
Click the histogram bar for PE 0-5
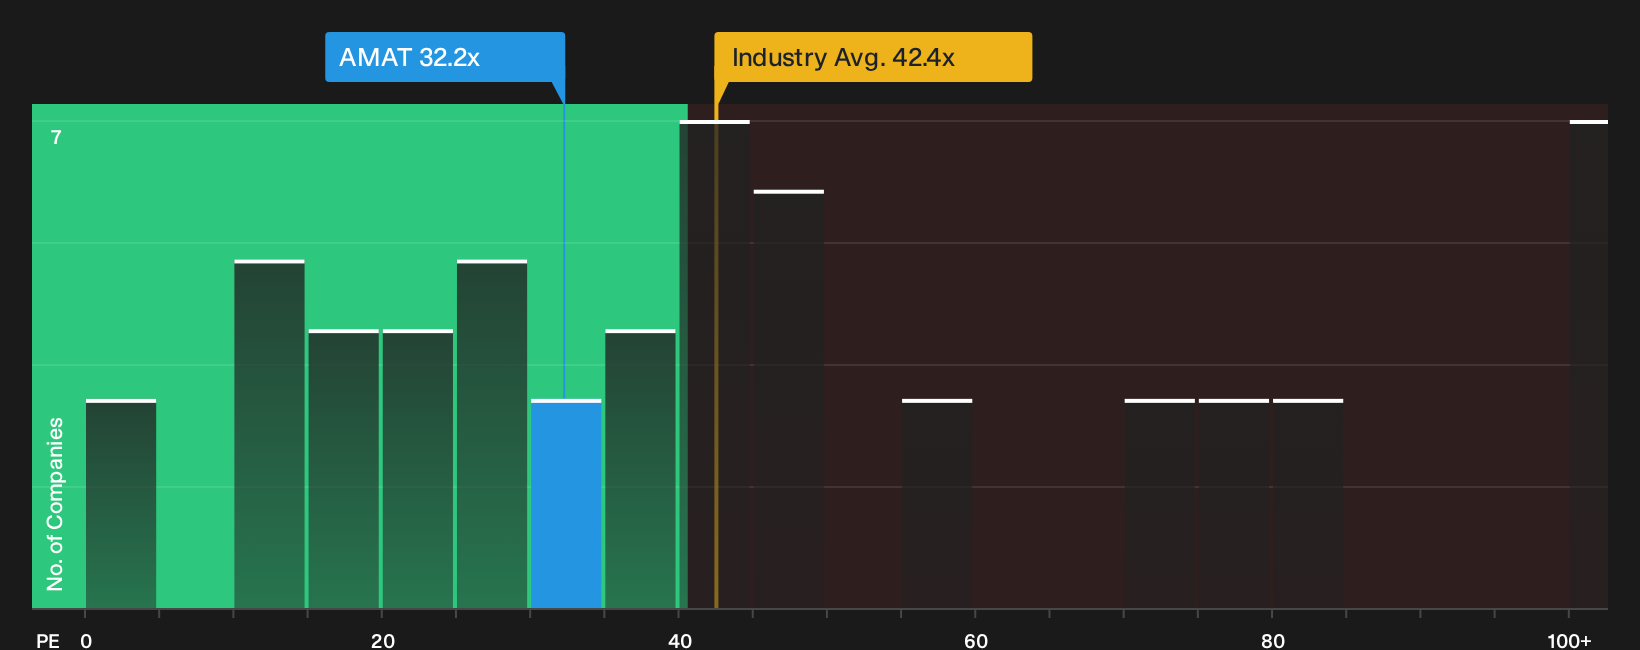121,504
